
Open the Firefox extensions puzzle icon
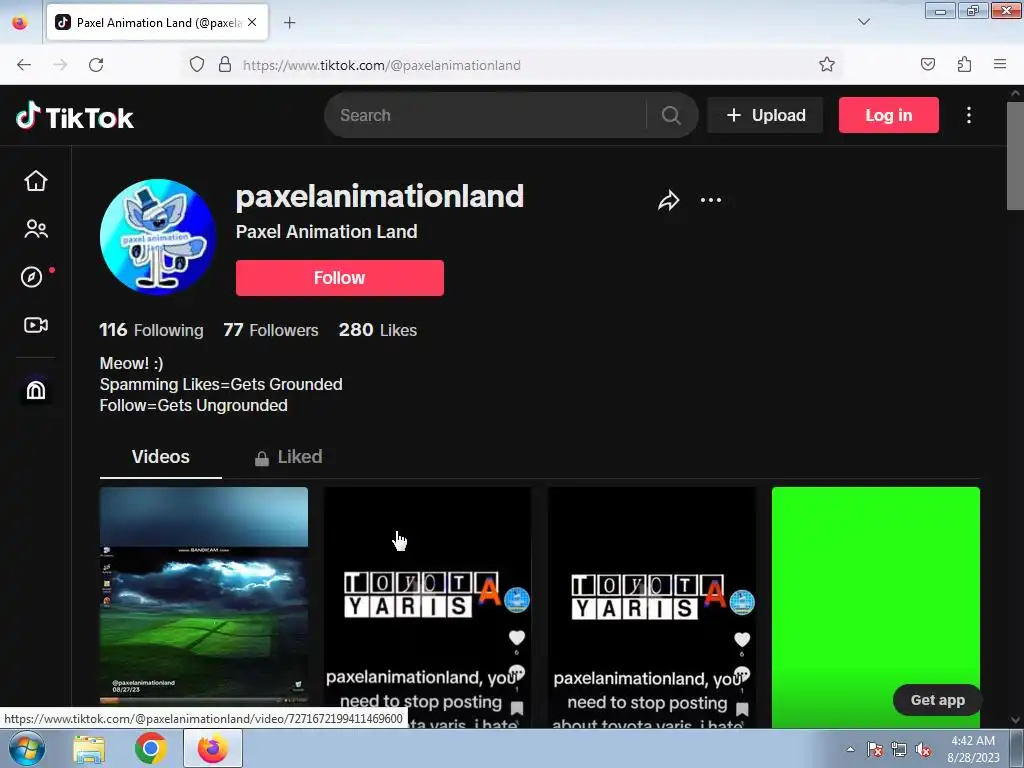click(964, 64)
